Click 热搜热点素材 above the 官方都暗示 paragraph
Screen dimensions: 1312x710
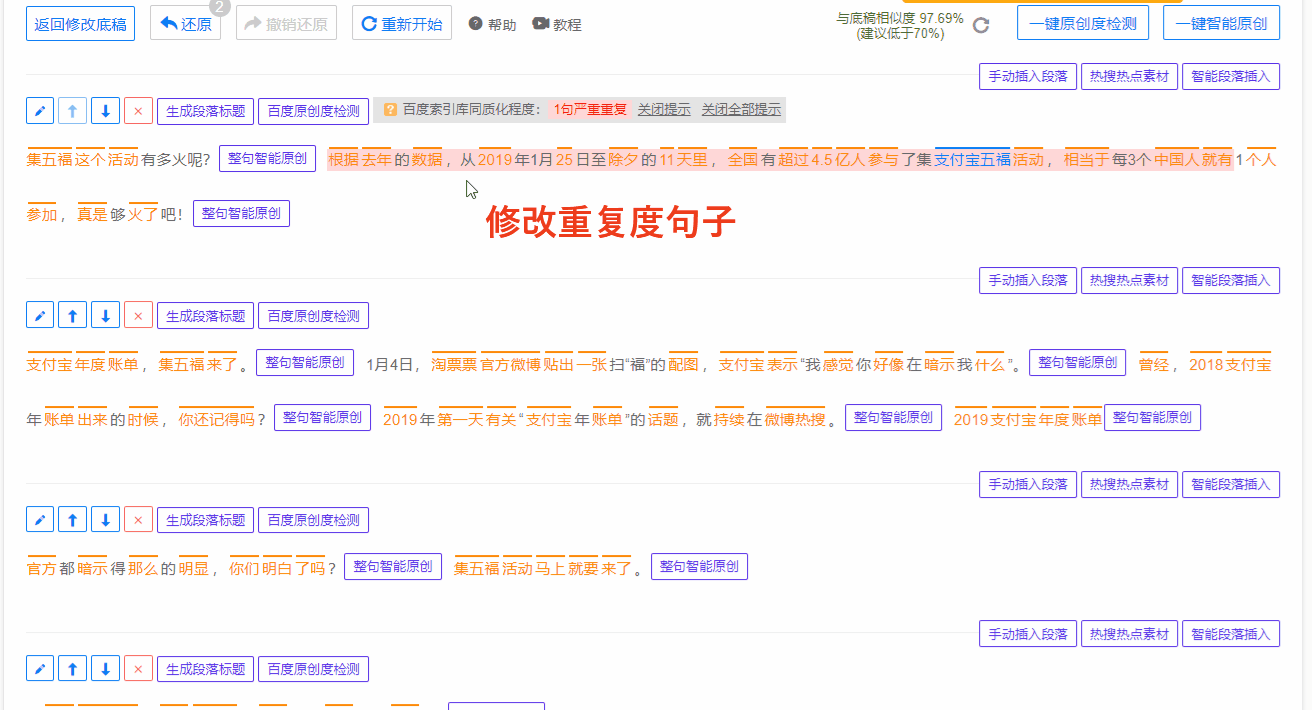1129,484
